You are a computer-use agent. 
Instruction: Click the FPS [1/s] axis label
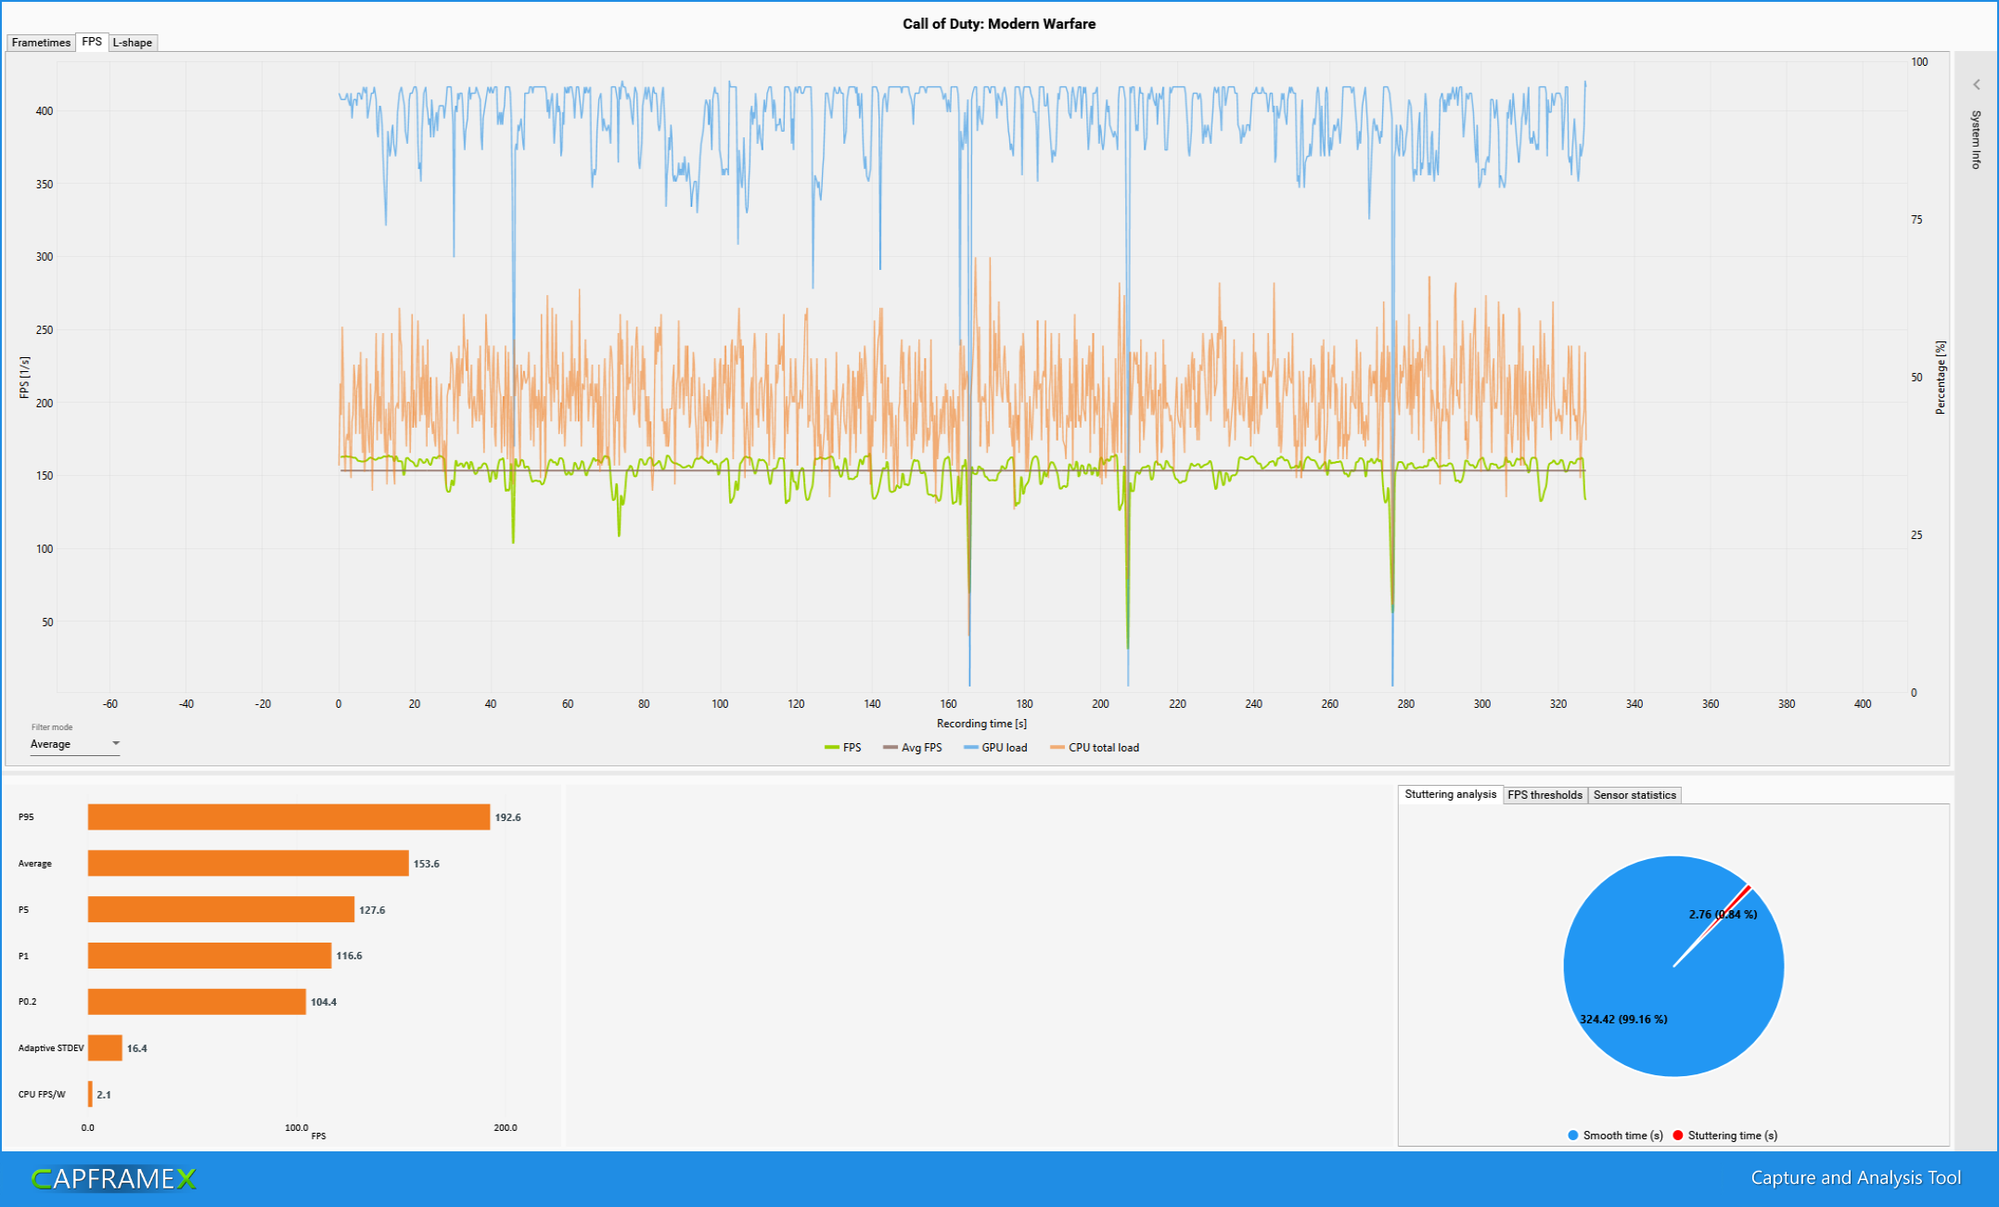click(x=24, y=378)
